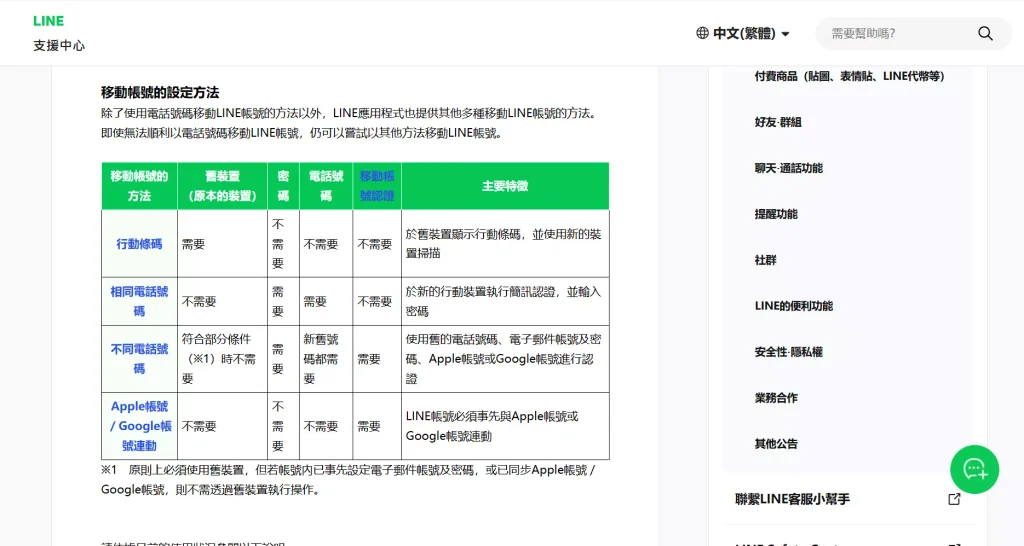Open the 支援中心 home link
The height and width of the screenshot is (546, 1024).
[59, 46]
